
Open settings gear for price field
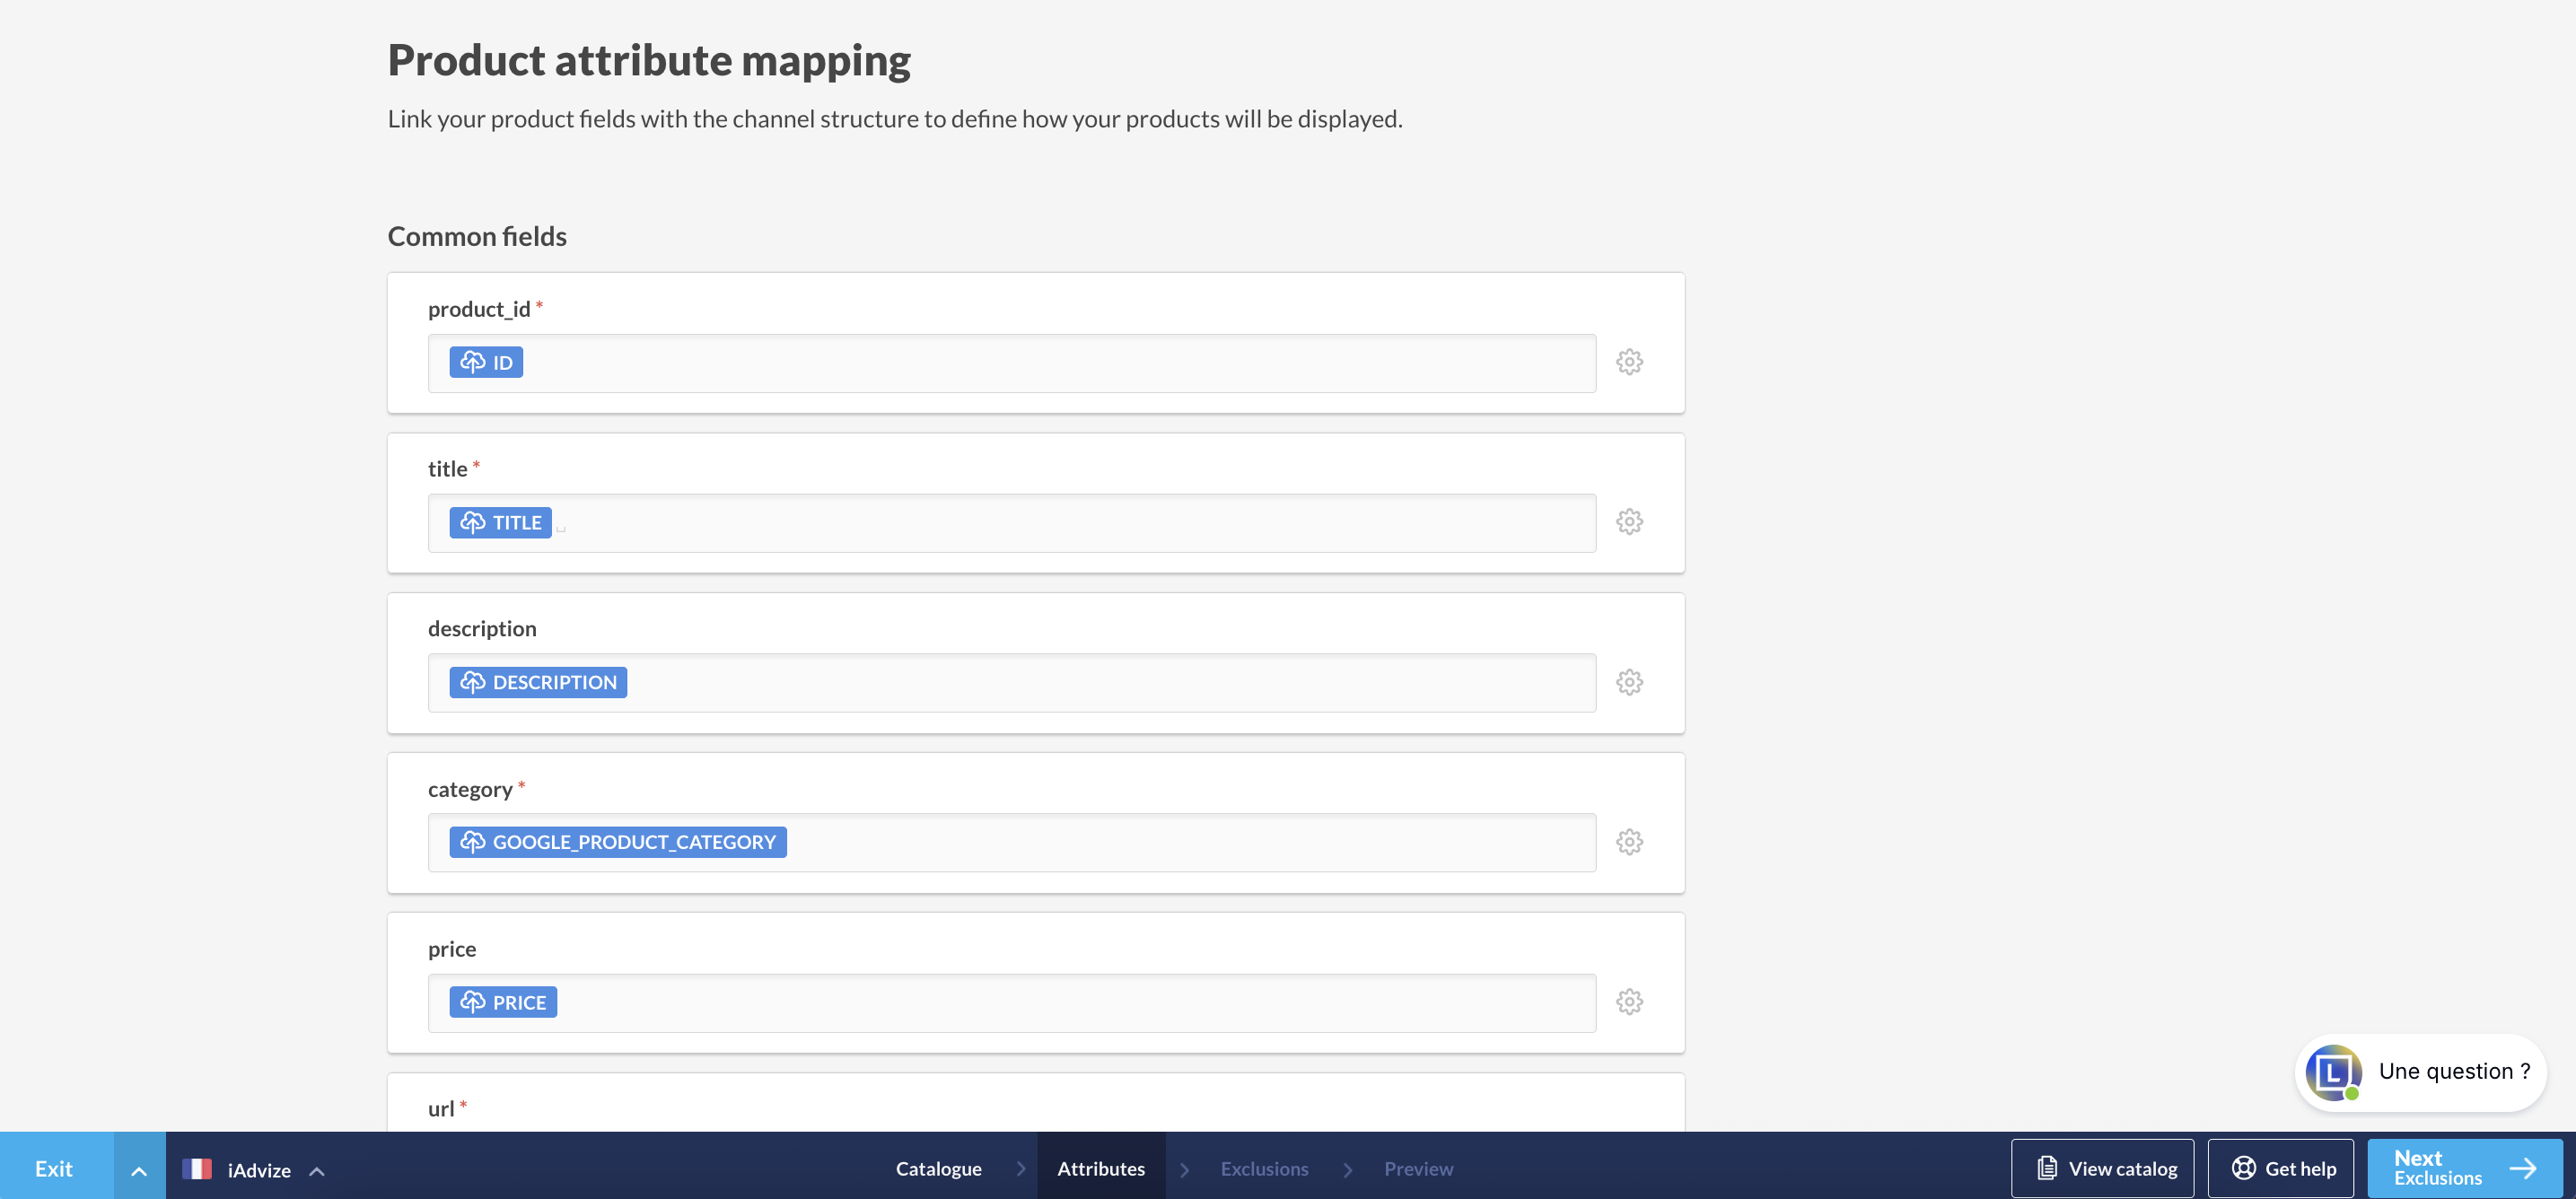tap(1629, 1002)
